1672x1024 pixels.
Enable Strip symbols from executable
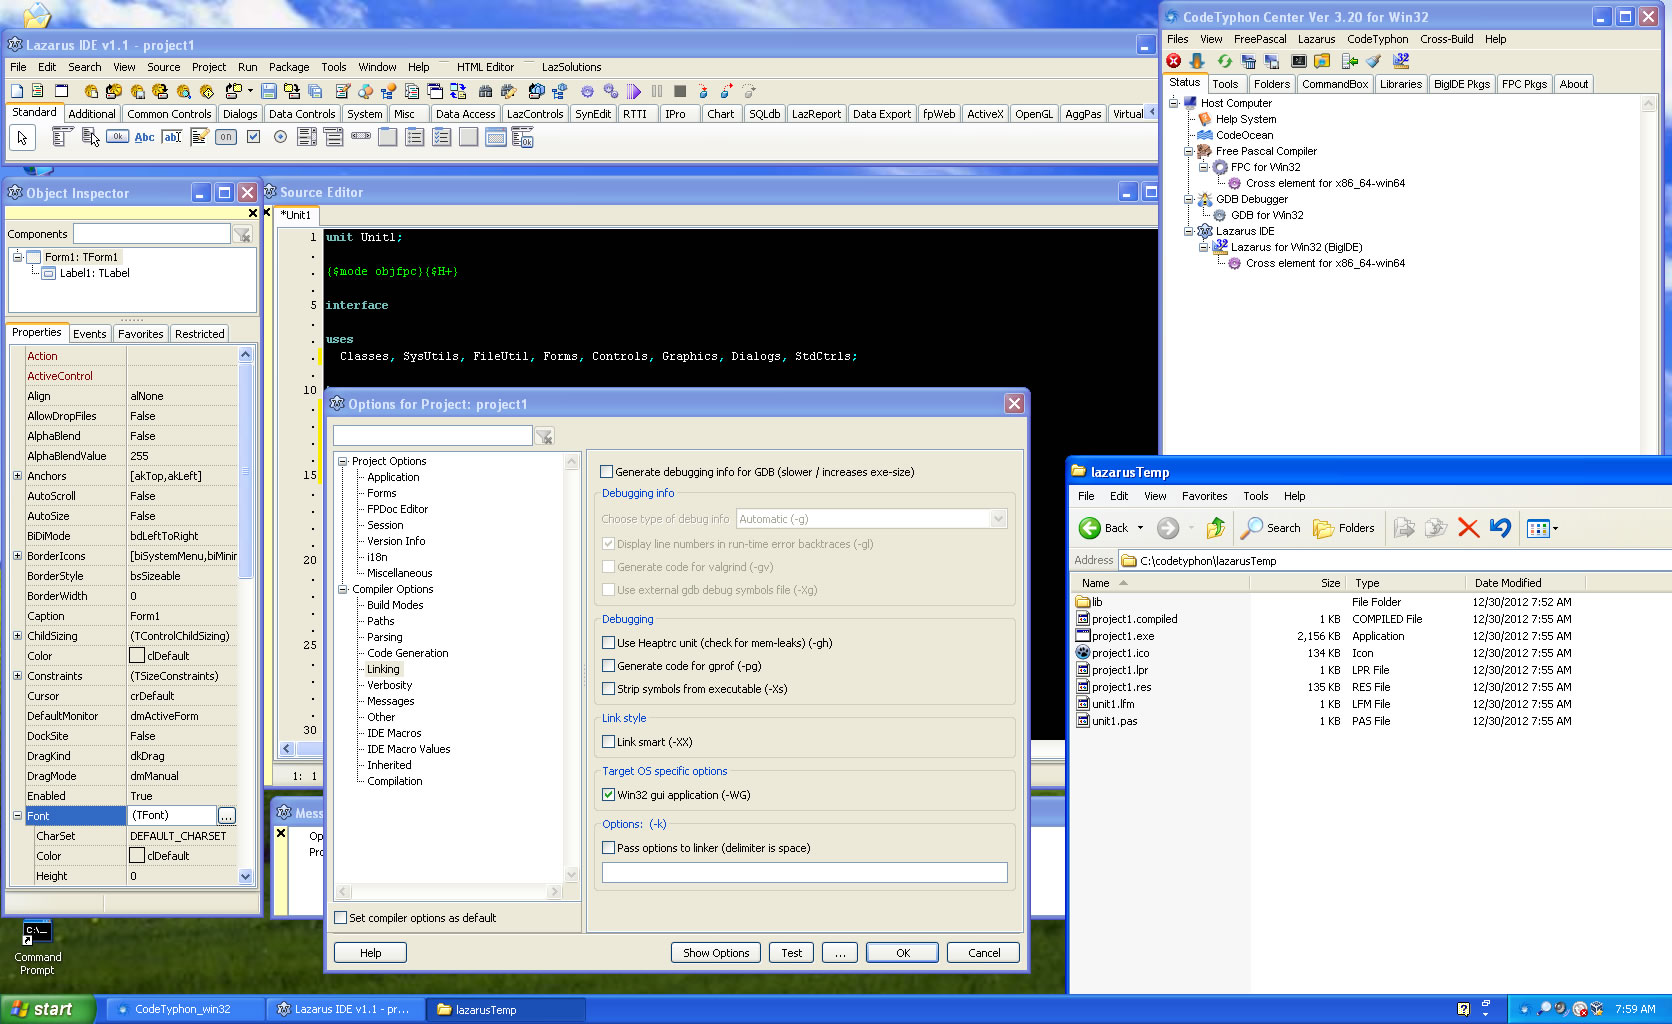608,689
